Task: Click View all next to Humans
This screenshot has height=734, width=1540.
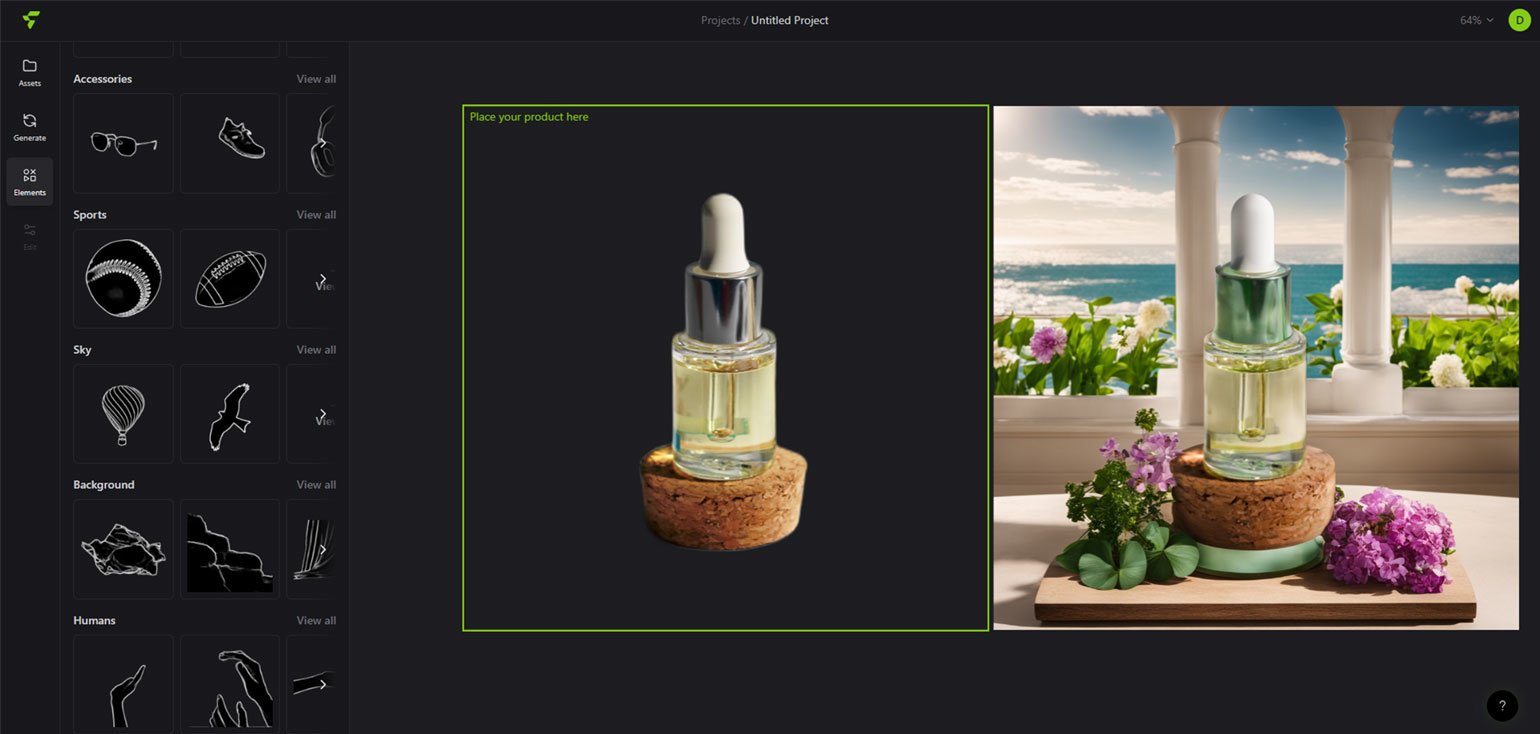Action: point(316,621)
